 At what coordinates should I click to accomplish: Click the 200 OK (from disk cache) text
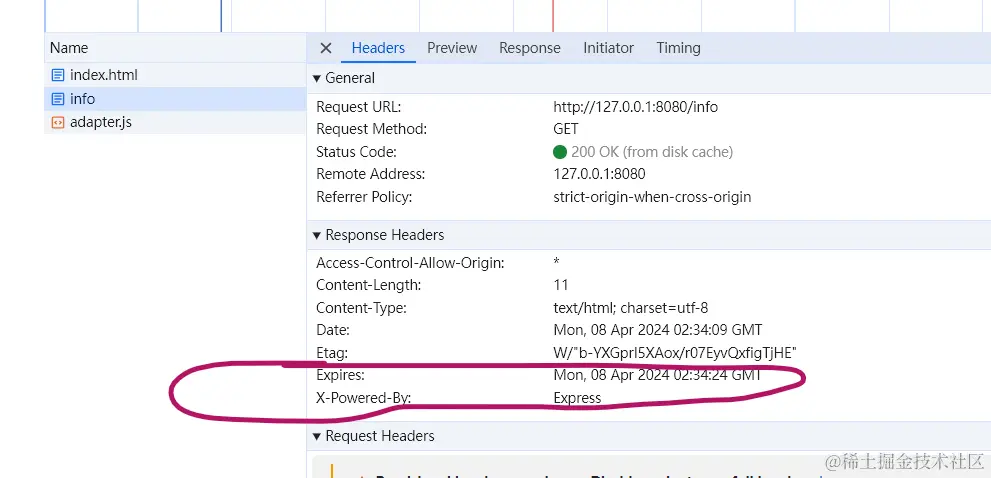point(652,152)
